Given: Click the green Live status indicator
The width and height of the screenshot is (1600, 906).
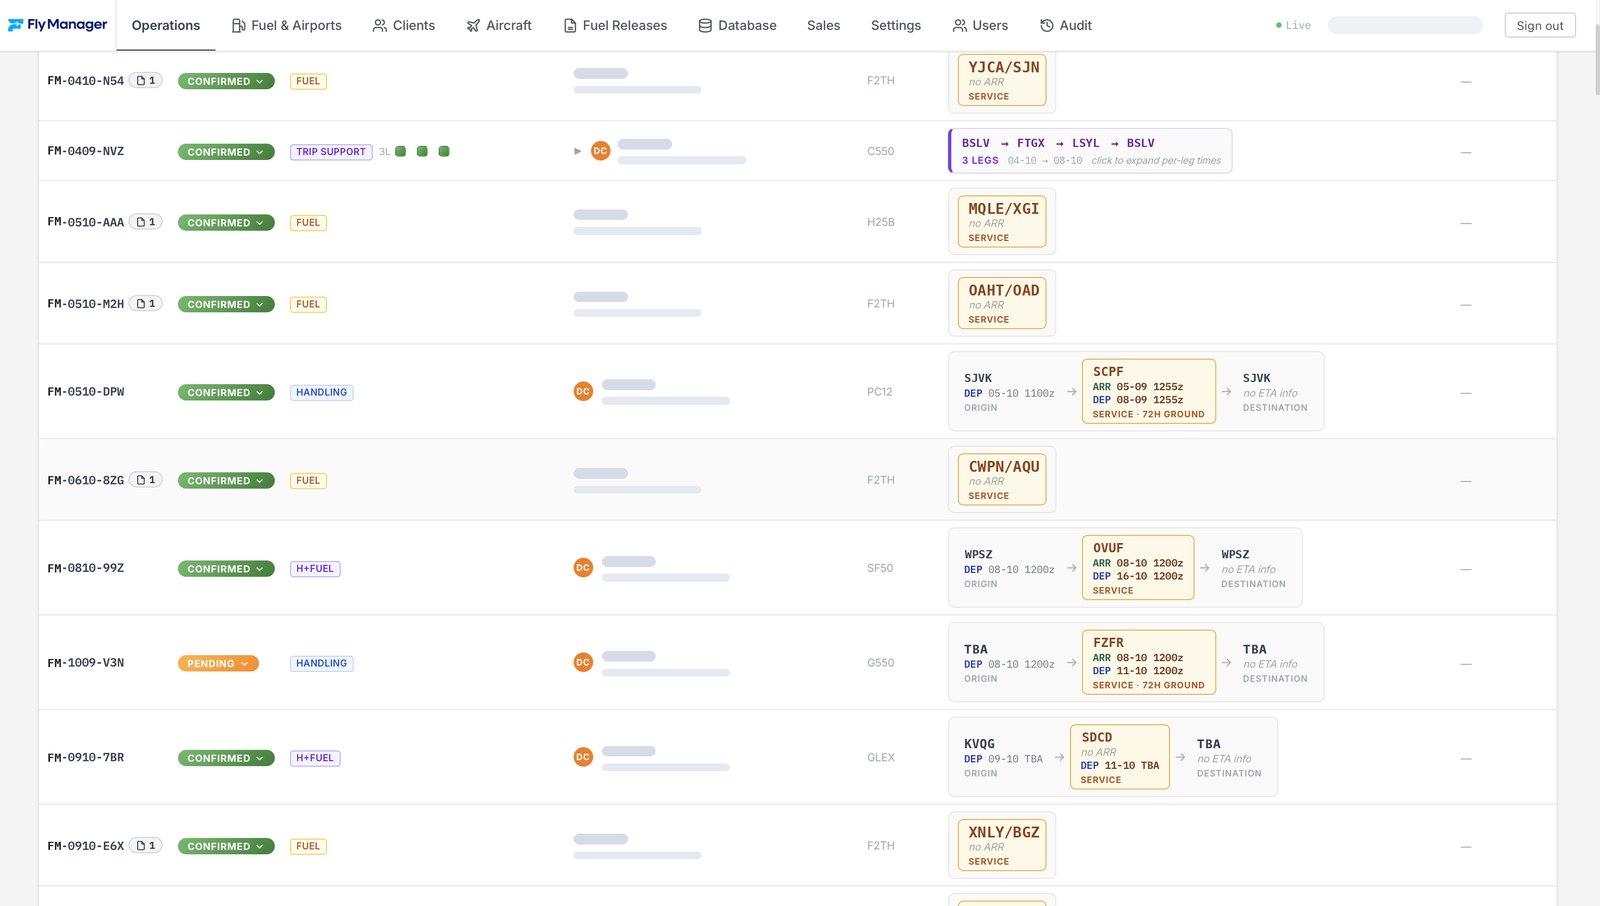Looking at the screenshot, I should pos(1293,25).
